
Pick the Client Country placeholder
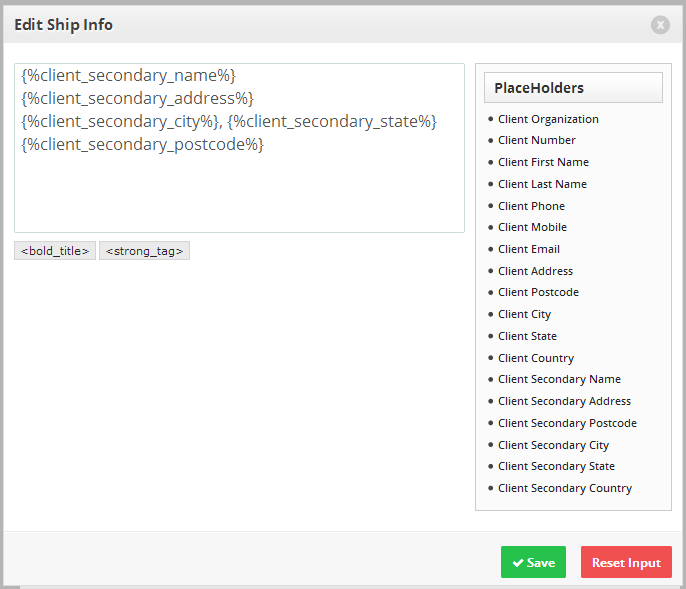(x=536, y=358)
